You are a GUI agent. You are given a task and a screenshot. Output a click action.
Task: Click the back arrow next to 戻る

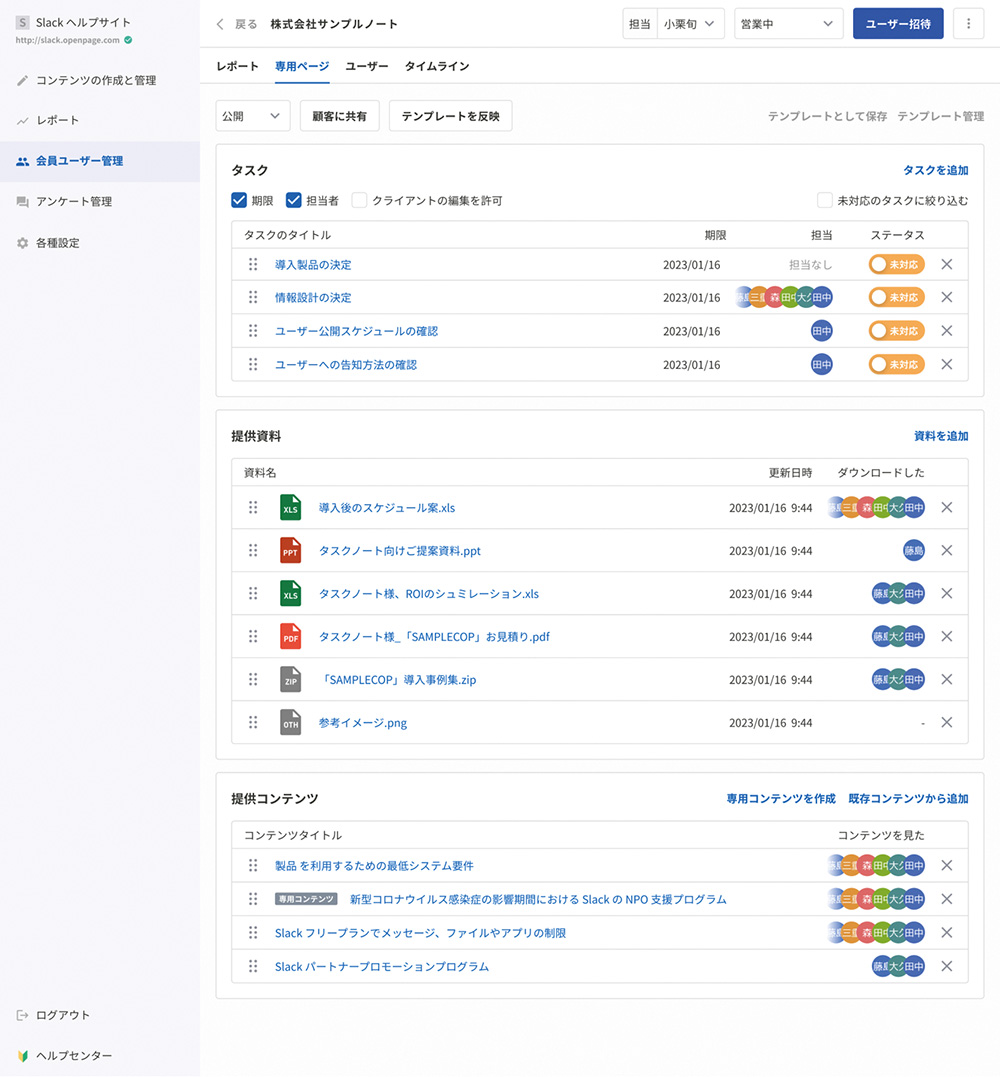tap(220, 24)
